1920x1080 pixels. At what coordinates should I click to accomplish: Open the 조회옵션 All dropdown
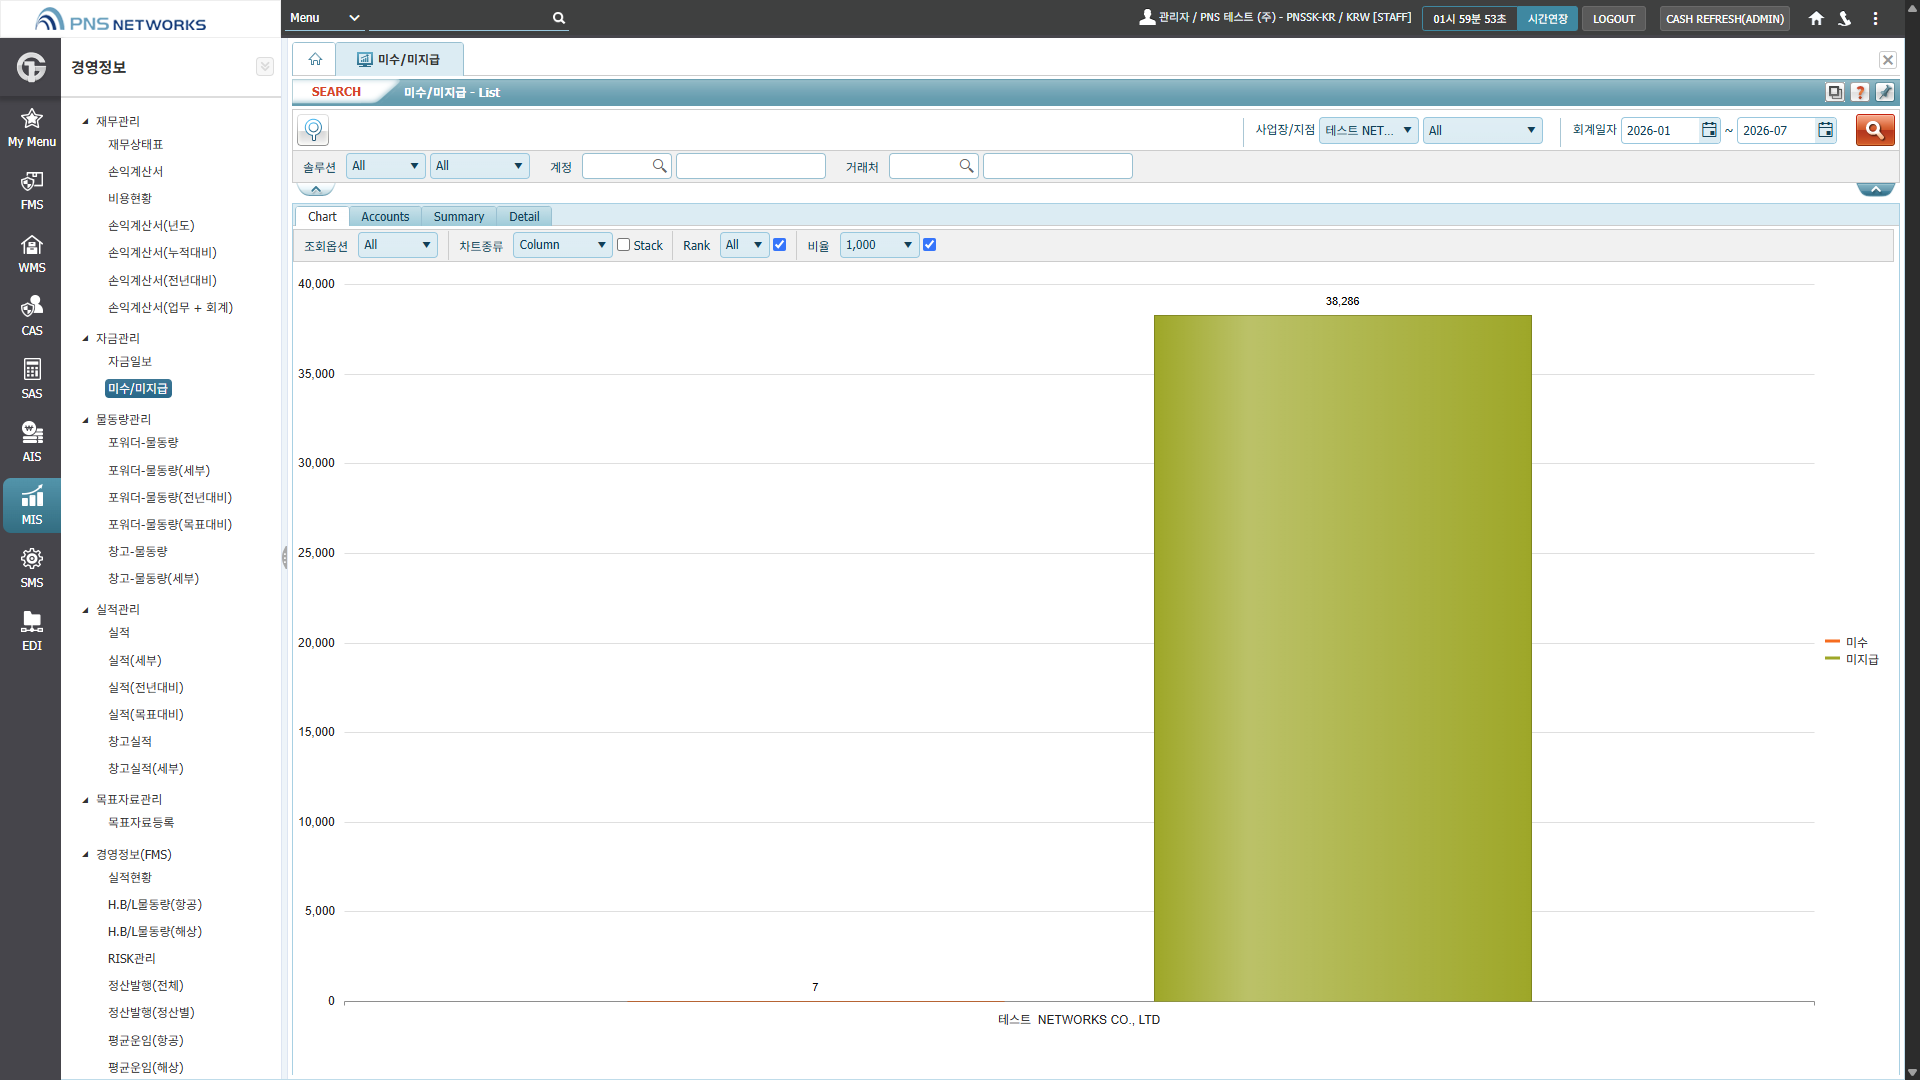point(397,245)
